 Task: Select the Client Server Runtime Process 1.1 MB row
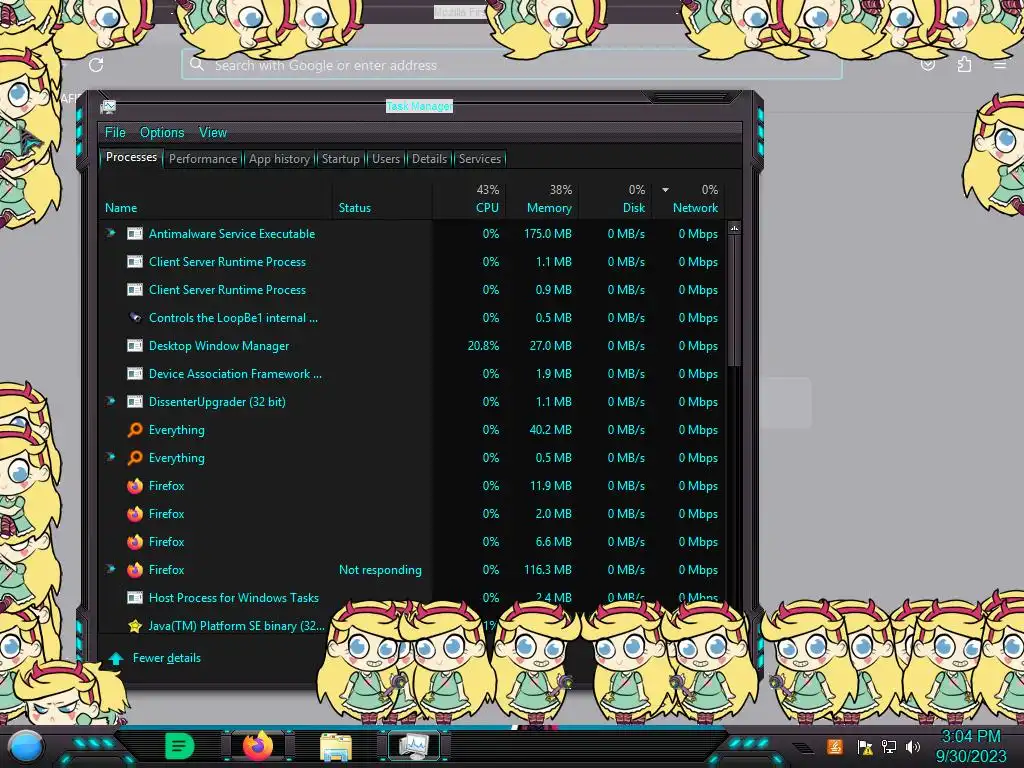pyautogui.click(x=413, y=262)
